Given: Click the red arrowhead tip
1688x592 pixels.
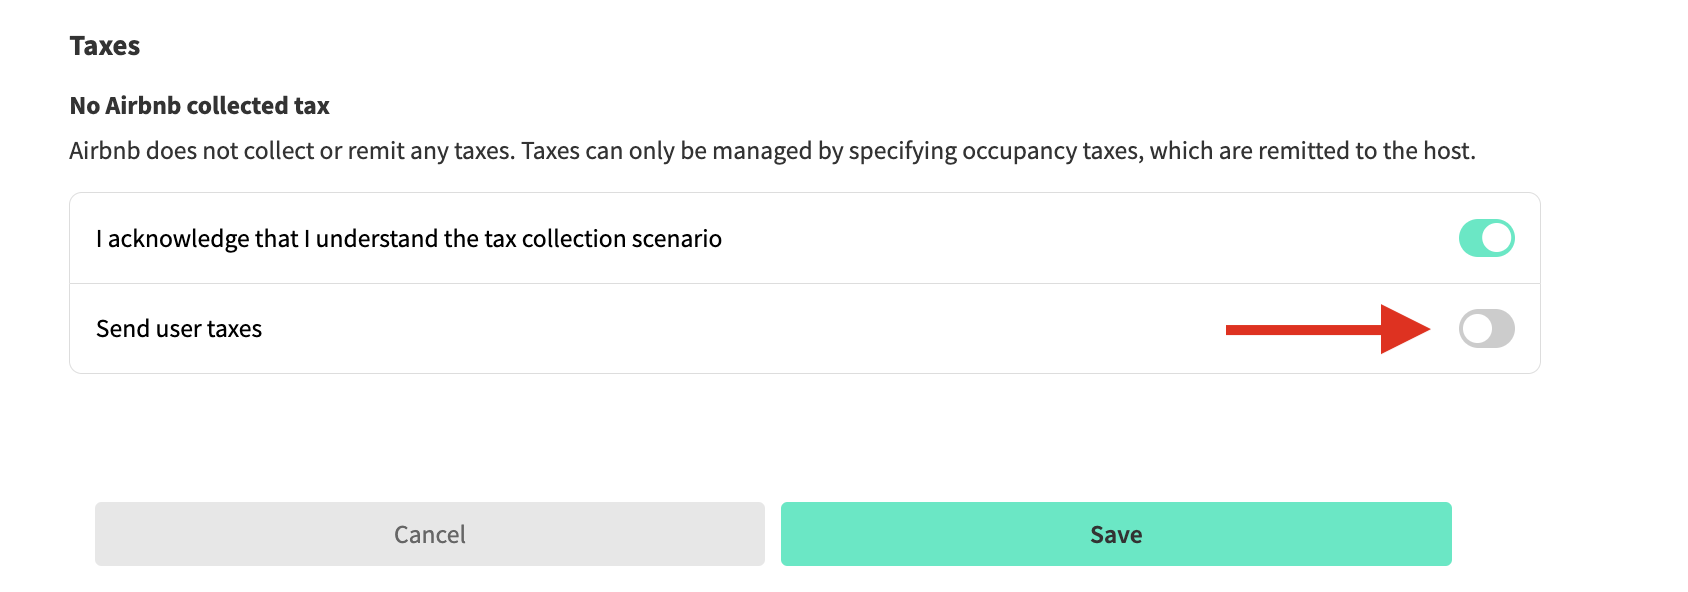Looking at the screenshot, I should coord(1424,329).
